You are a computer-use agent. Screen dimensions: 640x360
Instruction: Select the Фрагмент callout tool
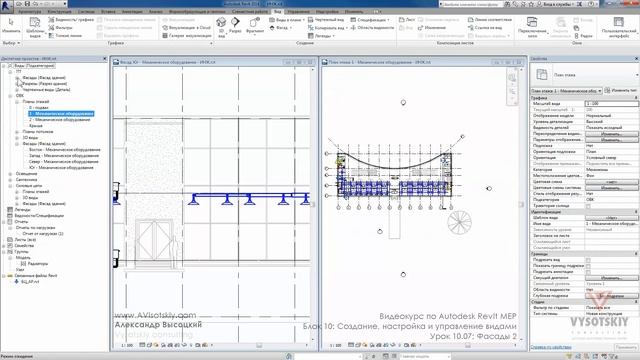255,25
